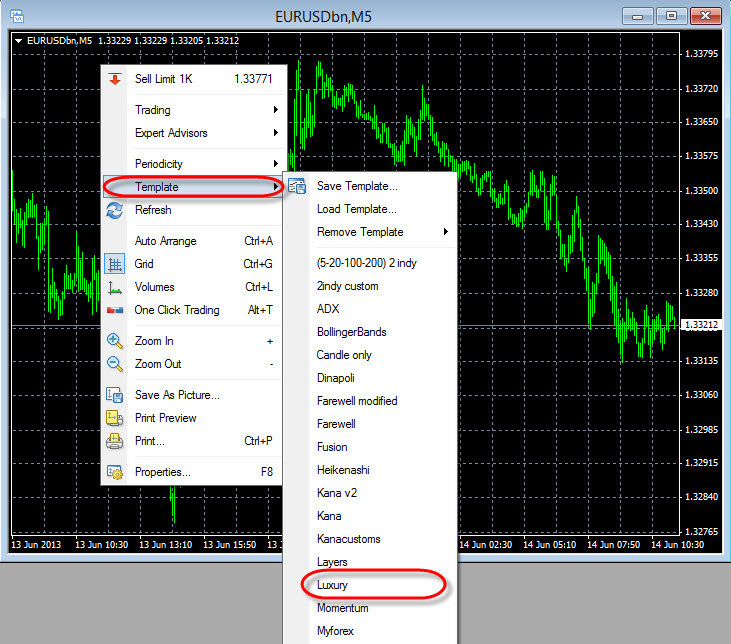Apply the Farewell modified template
This screenshot has height=644, width=731.
click(370, 401)
